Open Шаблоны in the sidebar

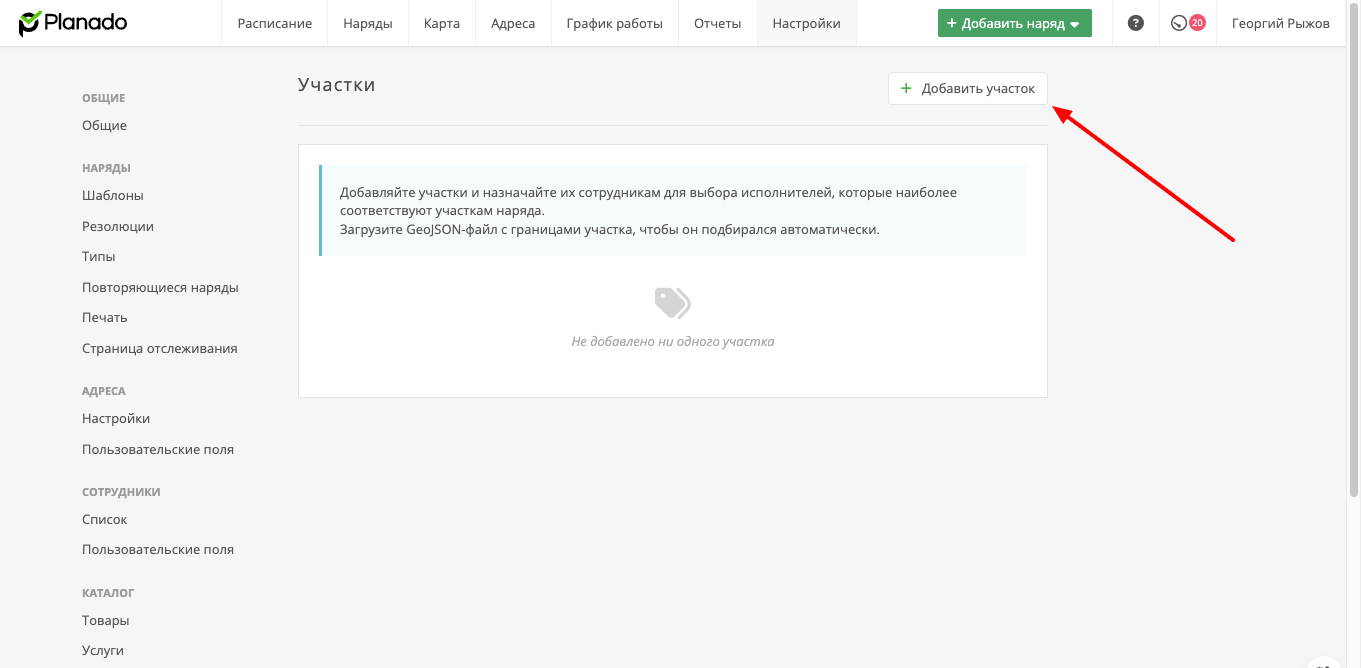113,196
